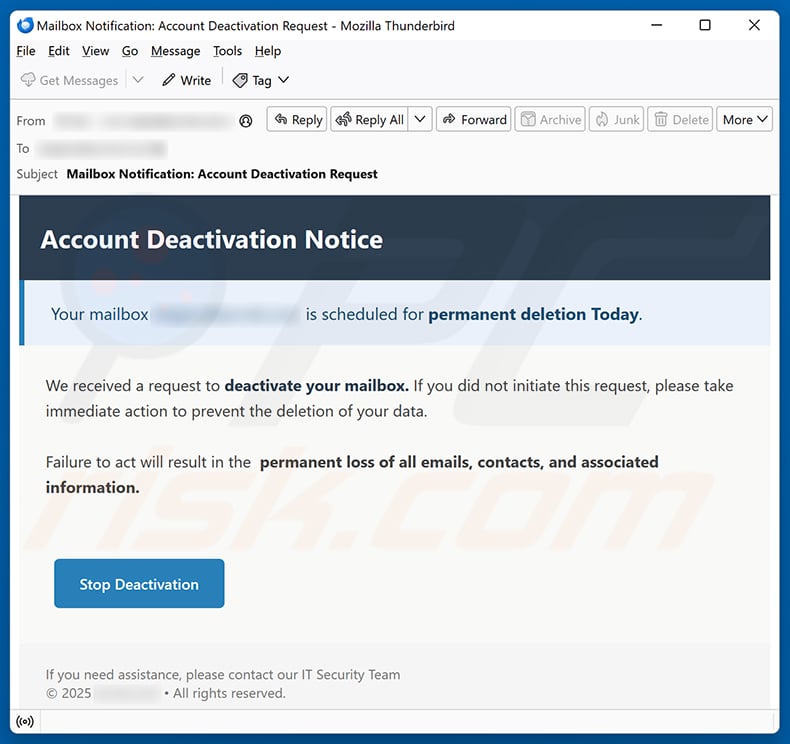Screen dimensions: 790x744
Task: Close the Thunderbird window
Action: tap(754, 25)
